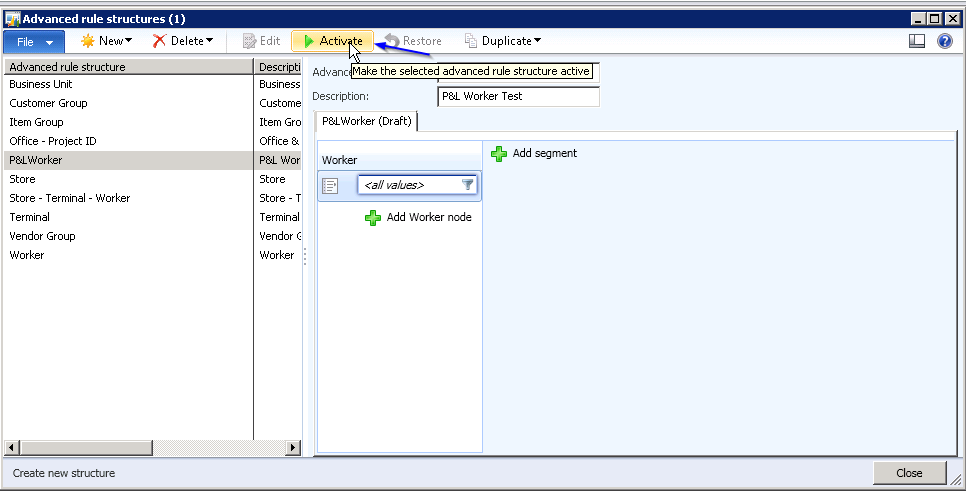The image size is (966, 491).
Task: Open the New dropdown menu
Action: (106, 41)
